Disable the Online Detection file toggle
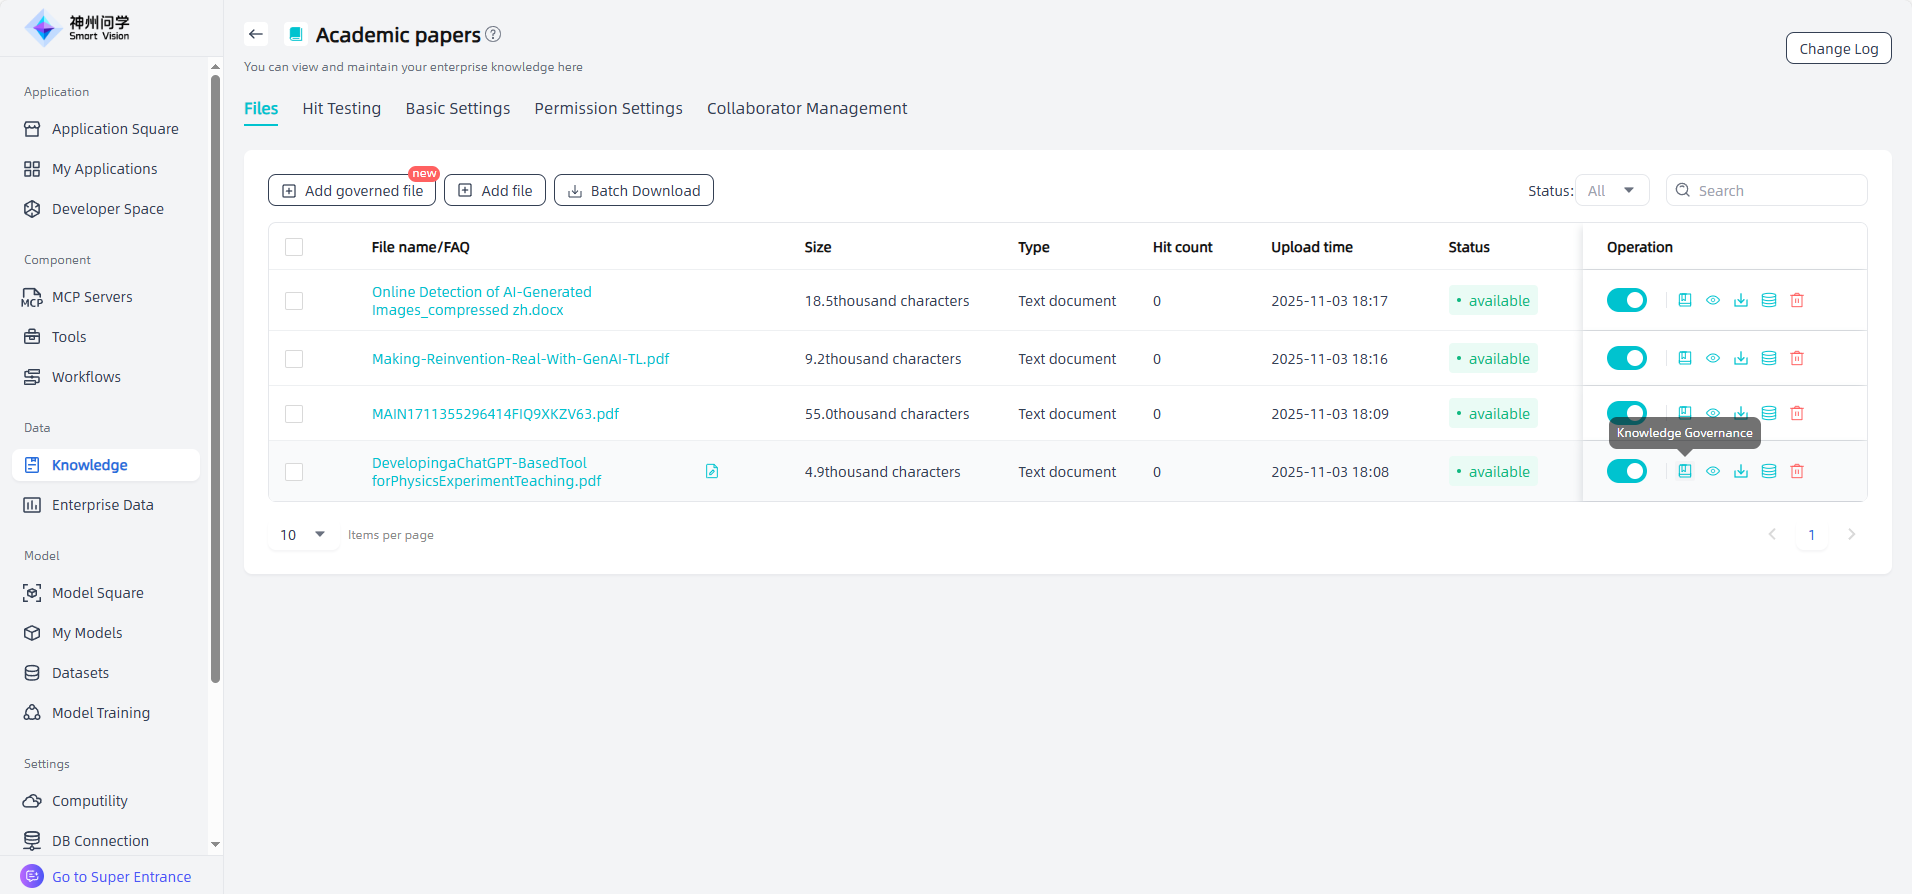This screenshot has width=1912, height=894. 1626,300
